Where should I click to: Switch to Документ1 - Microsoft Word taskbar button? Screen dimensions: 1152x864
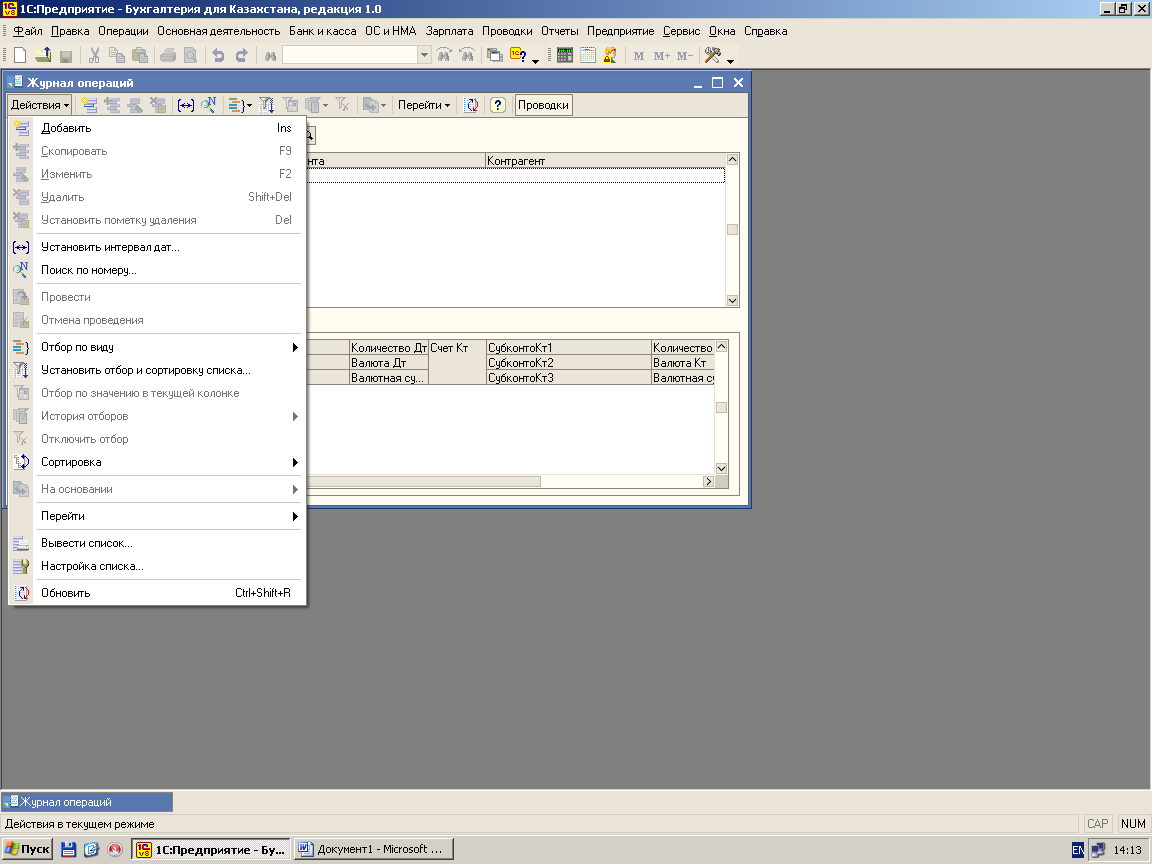point(374,849)
